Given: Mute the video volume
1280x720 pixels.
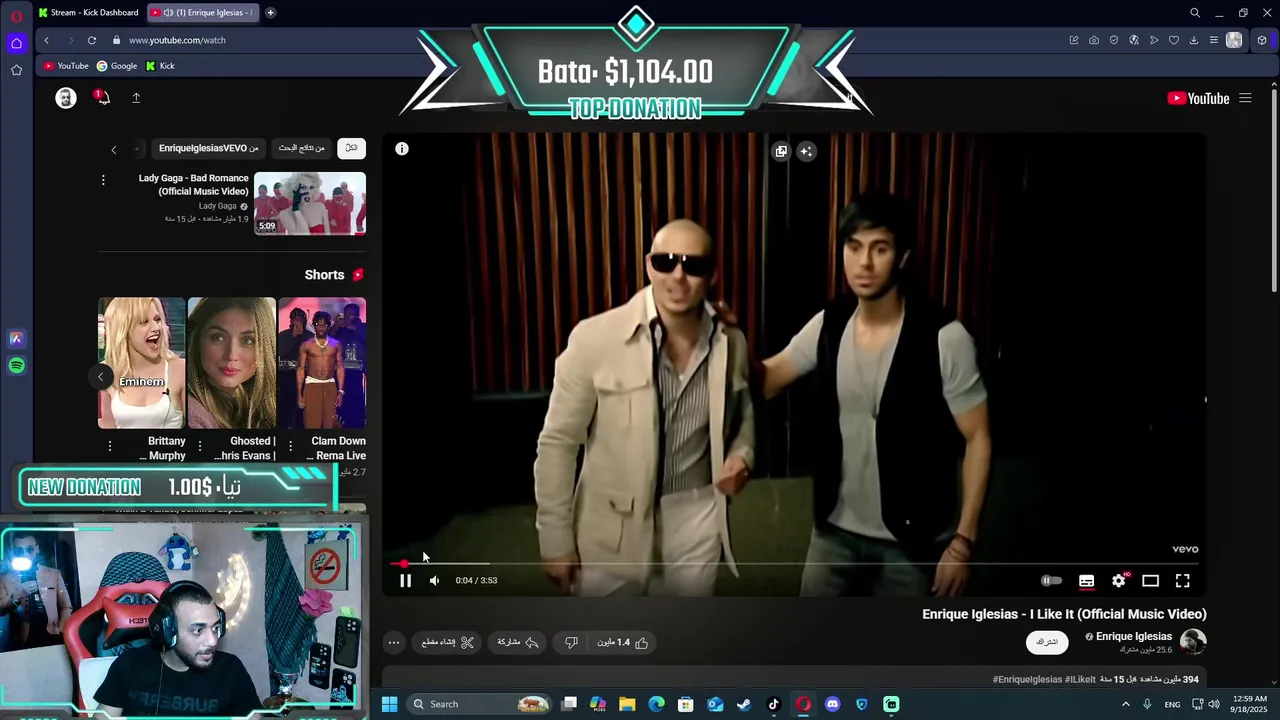Looking at the screenshot, I should click(434, 580).
